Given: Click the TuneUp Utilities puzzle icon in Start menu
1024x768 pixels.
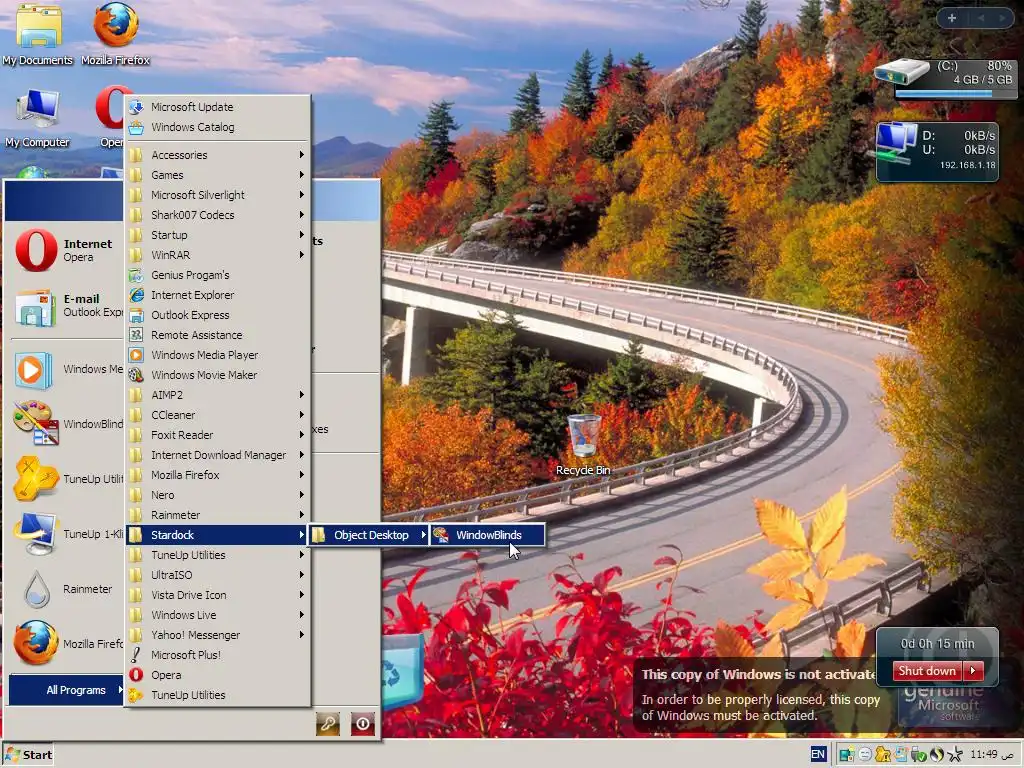Looking at the screenshot, I should point(36,479).
